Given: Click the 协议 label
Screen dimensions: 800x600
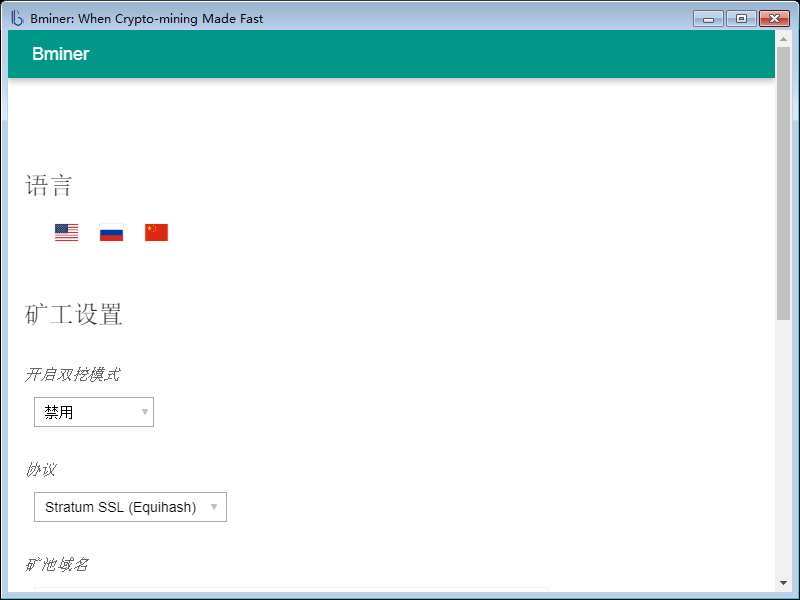Looking at the screenshot, I should tap(41, 469).
